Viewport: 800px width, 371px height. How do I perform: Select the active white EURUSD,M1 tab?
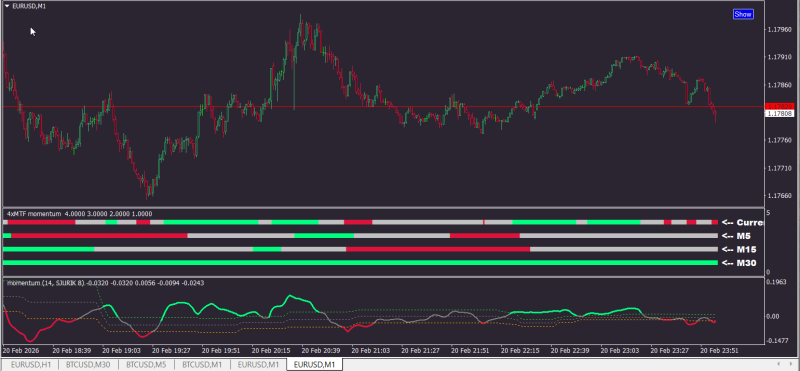(x=314, y=365)
